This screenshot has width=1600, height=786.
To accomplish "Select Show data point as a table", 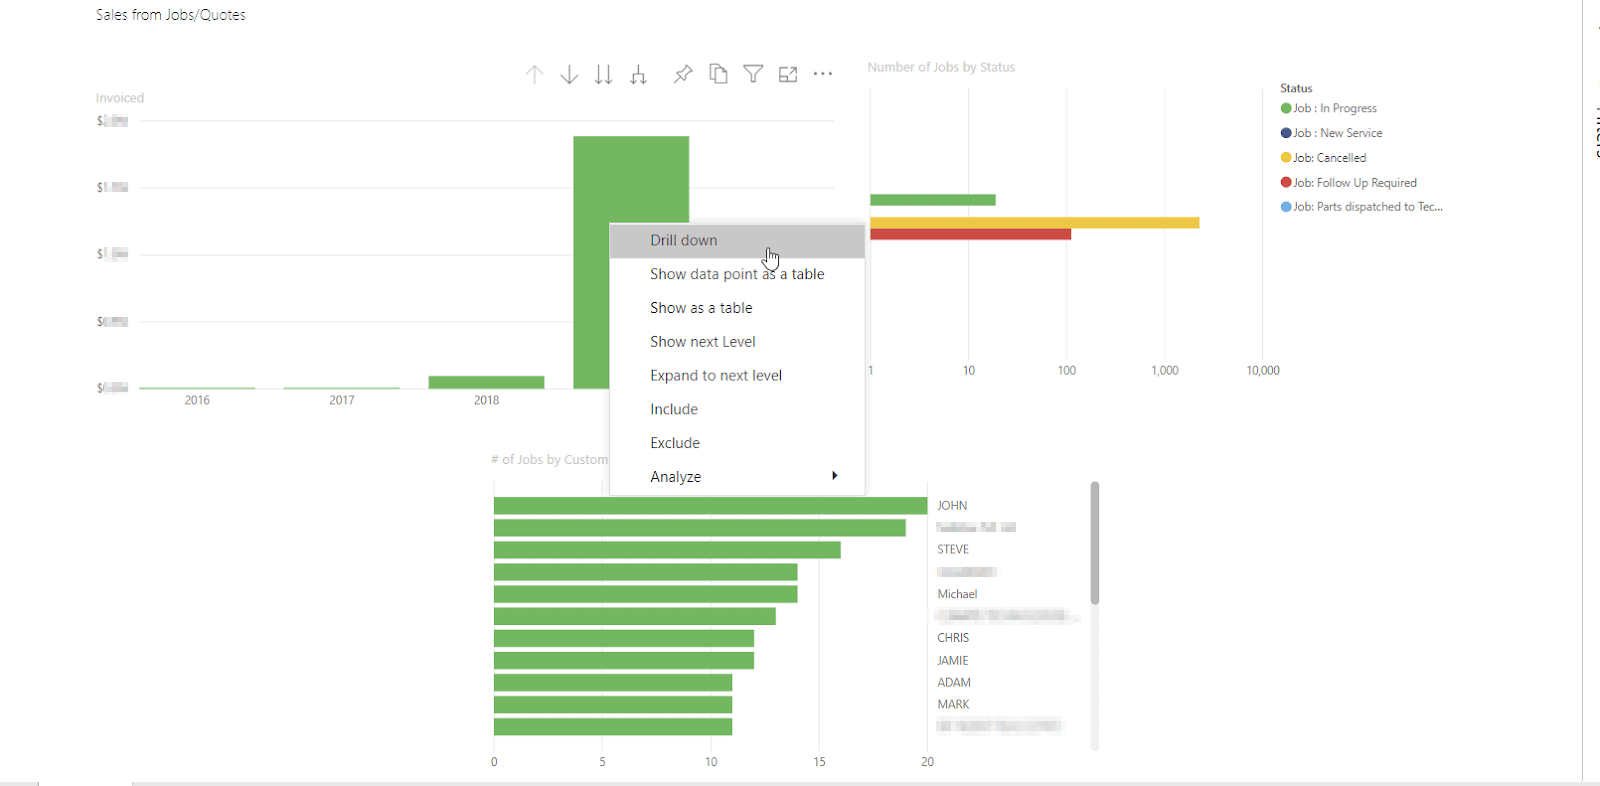I will pos(737,274).
